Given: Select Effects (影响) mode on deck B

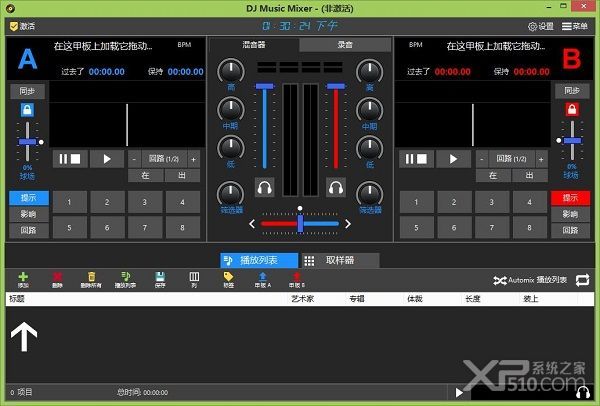Looking at the screenshot, I should pyautogui.click(x=570, y=214).
